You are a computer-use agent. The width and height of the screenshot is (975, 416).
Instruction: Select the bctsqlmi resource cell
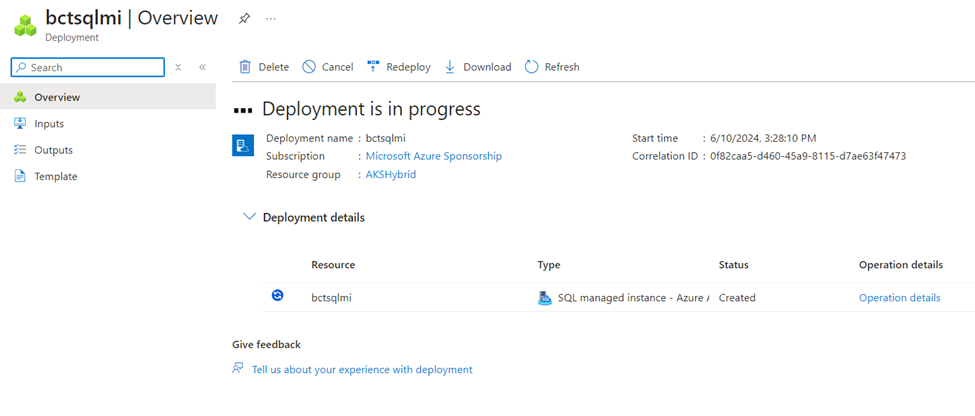pyautogui.click(x=331, y=298)
